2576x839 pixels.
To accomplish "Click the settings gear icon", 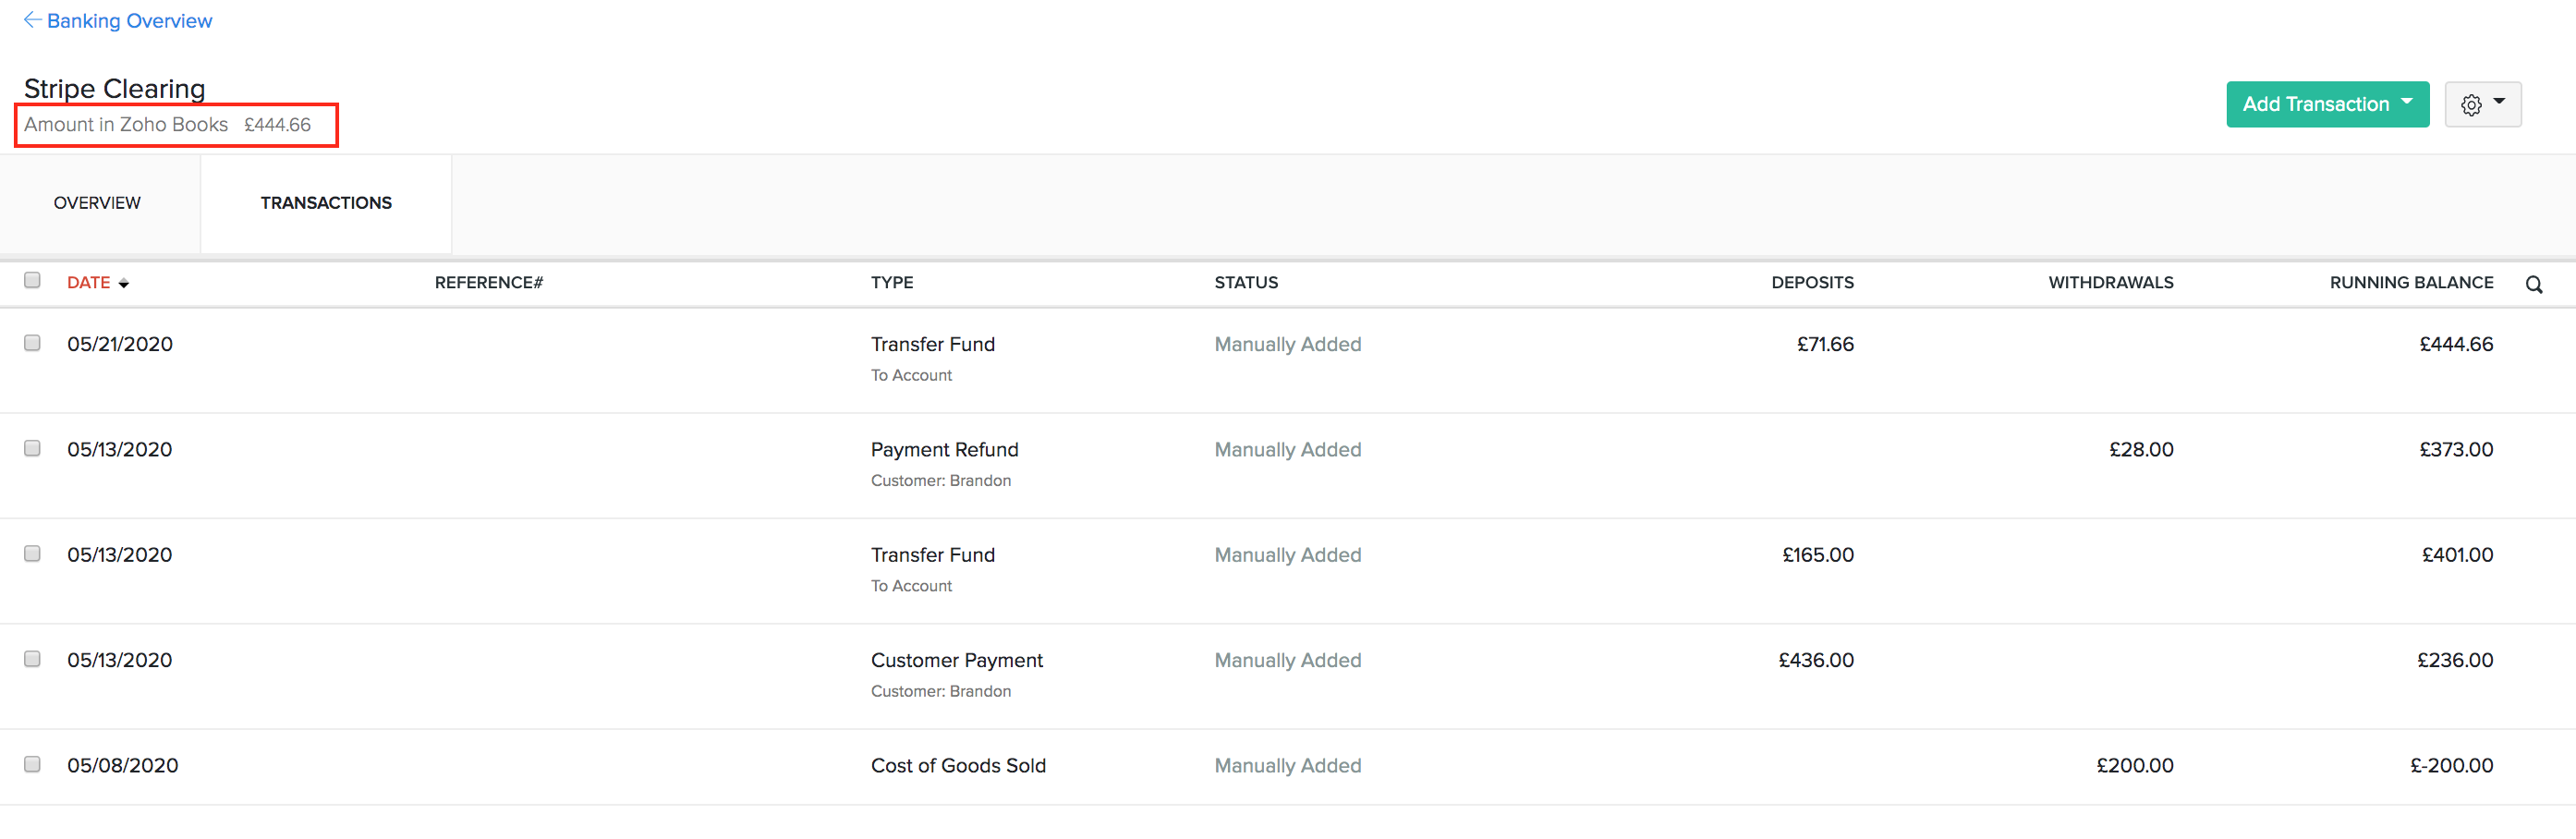I will click(2471, 104).
